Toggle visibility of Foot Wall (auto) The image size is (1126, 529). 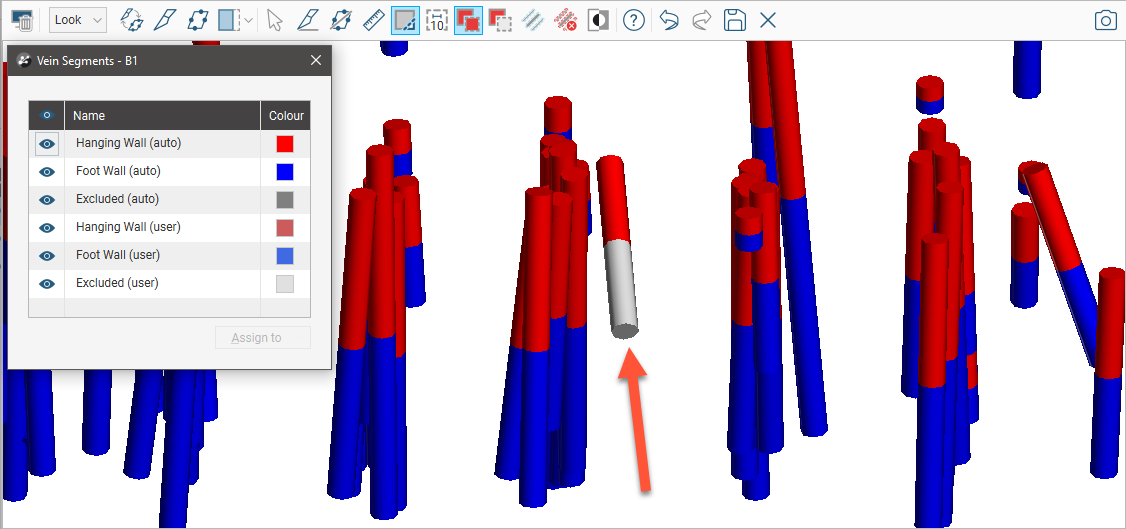[x=46, y=172]
